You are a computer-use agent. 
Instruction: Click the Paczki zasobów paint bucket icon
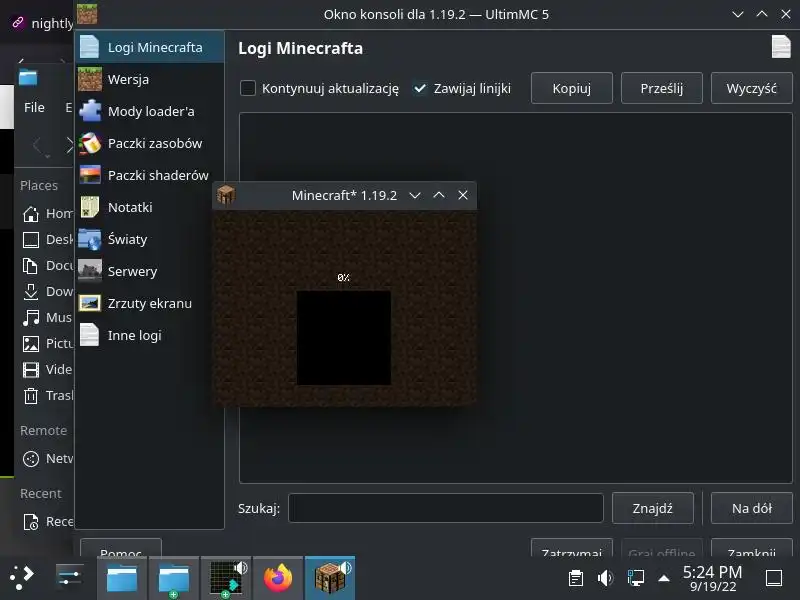[90, 143]
